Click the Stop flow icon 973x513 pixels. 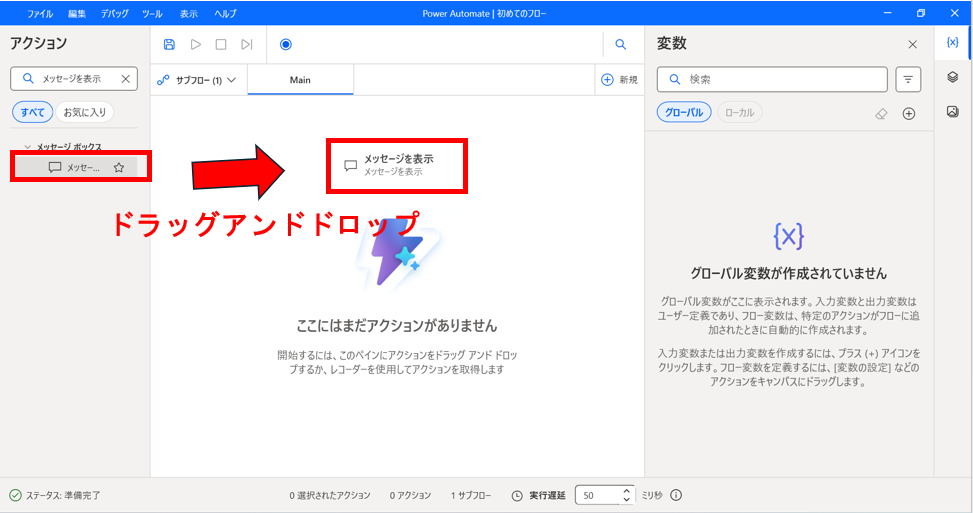click(x=221, y=45)
